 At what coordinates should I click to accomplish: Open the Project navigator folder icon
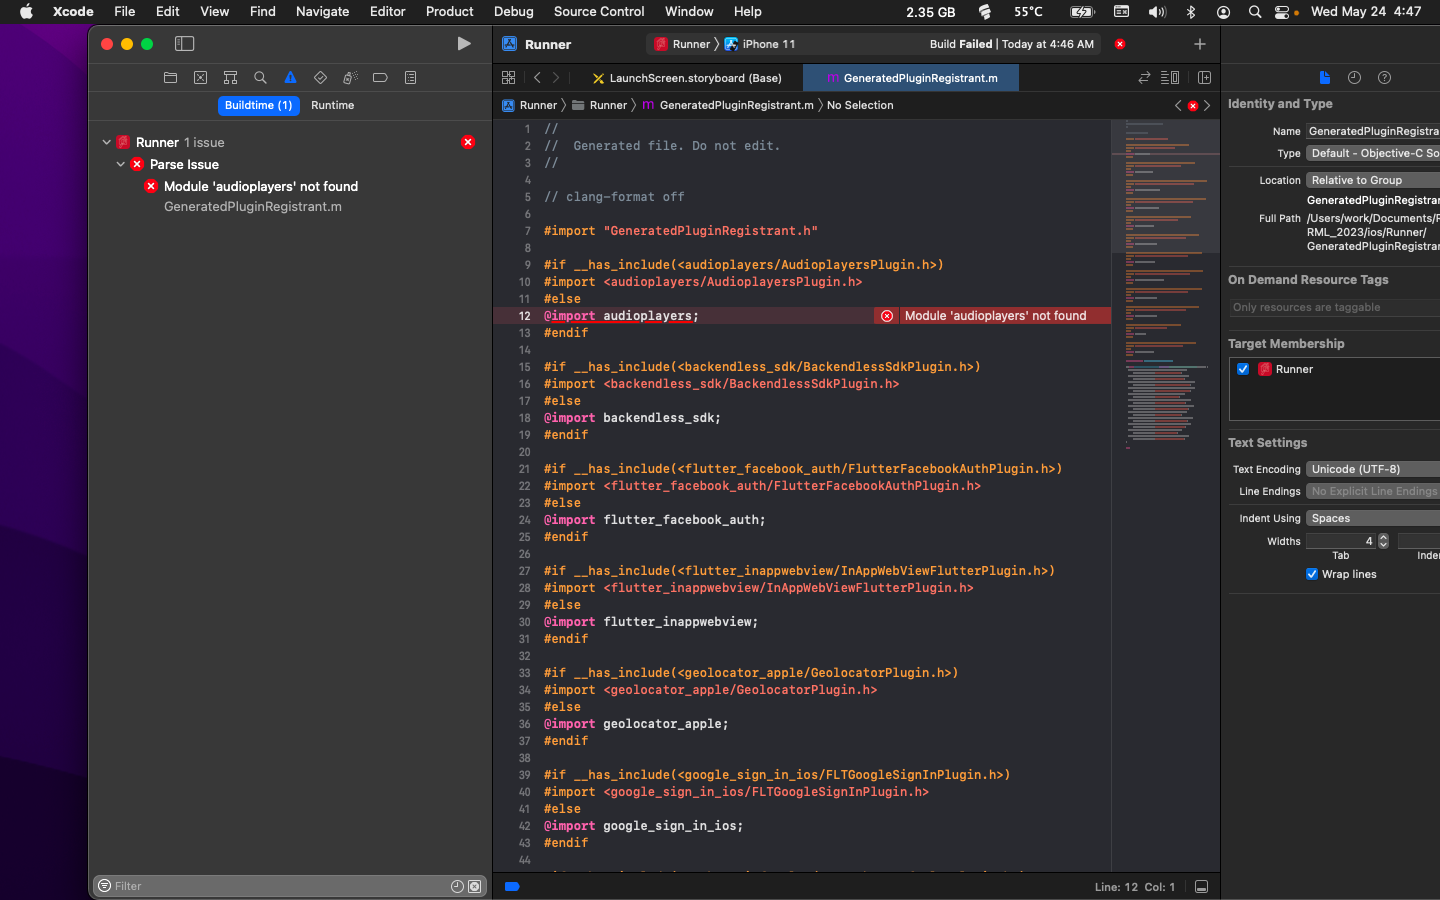[170, 78]
